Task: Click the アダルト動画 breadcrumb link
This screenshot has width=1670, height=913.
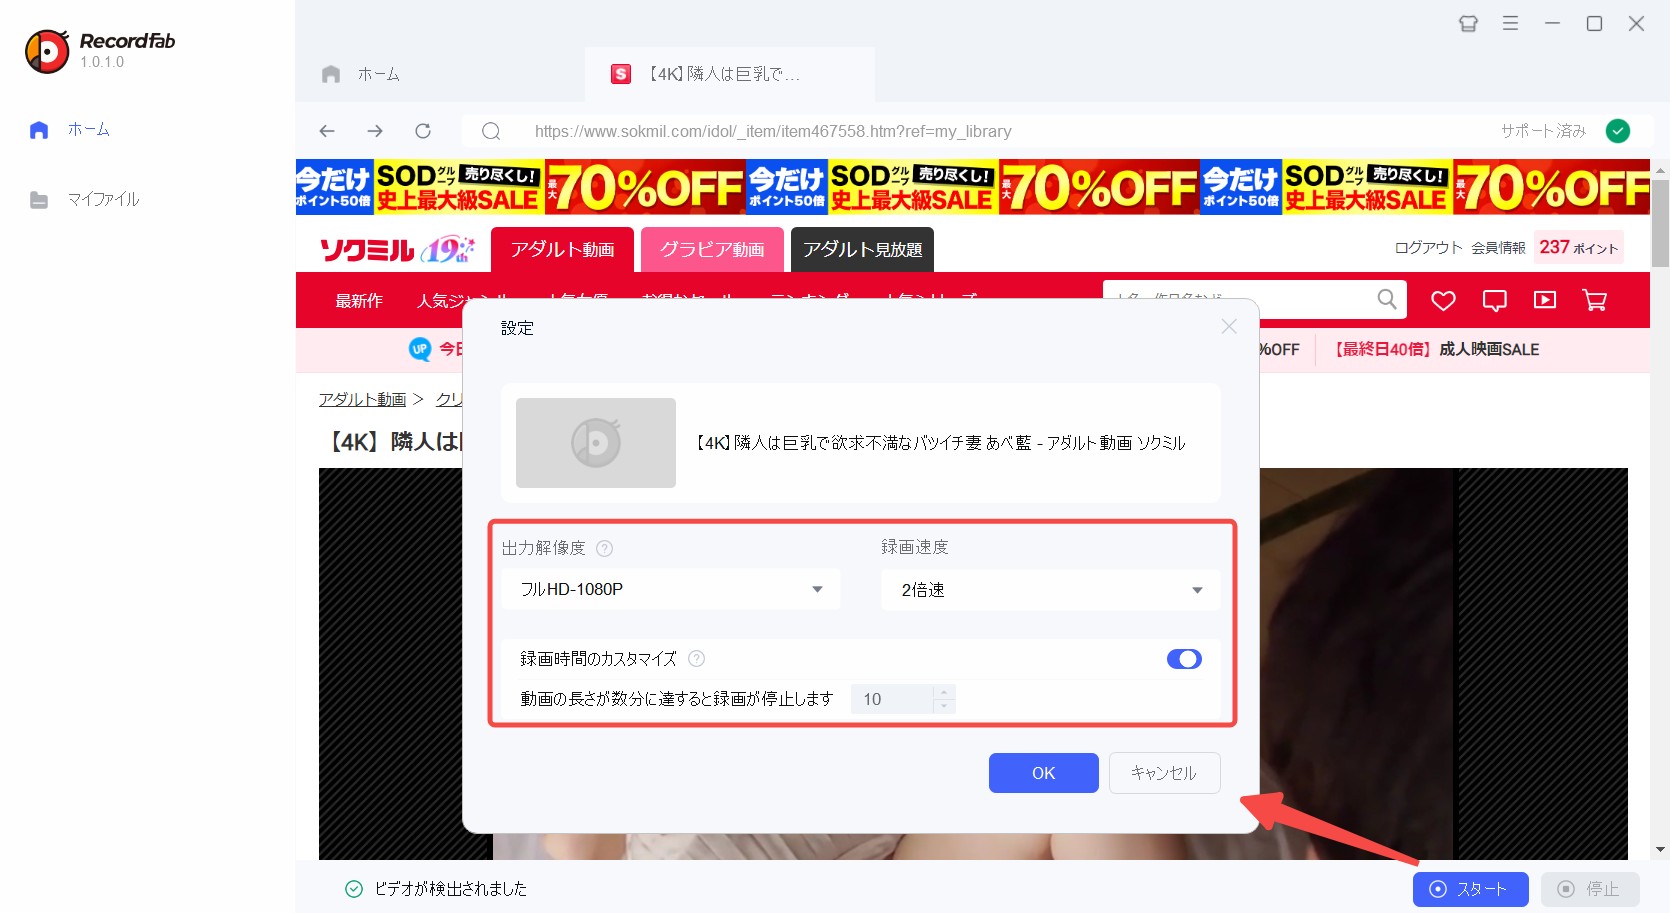Action: (x=362, y=399)
